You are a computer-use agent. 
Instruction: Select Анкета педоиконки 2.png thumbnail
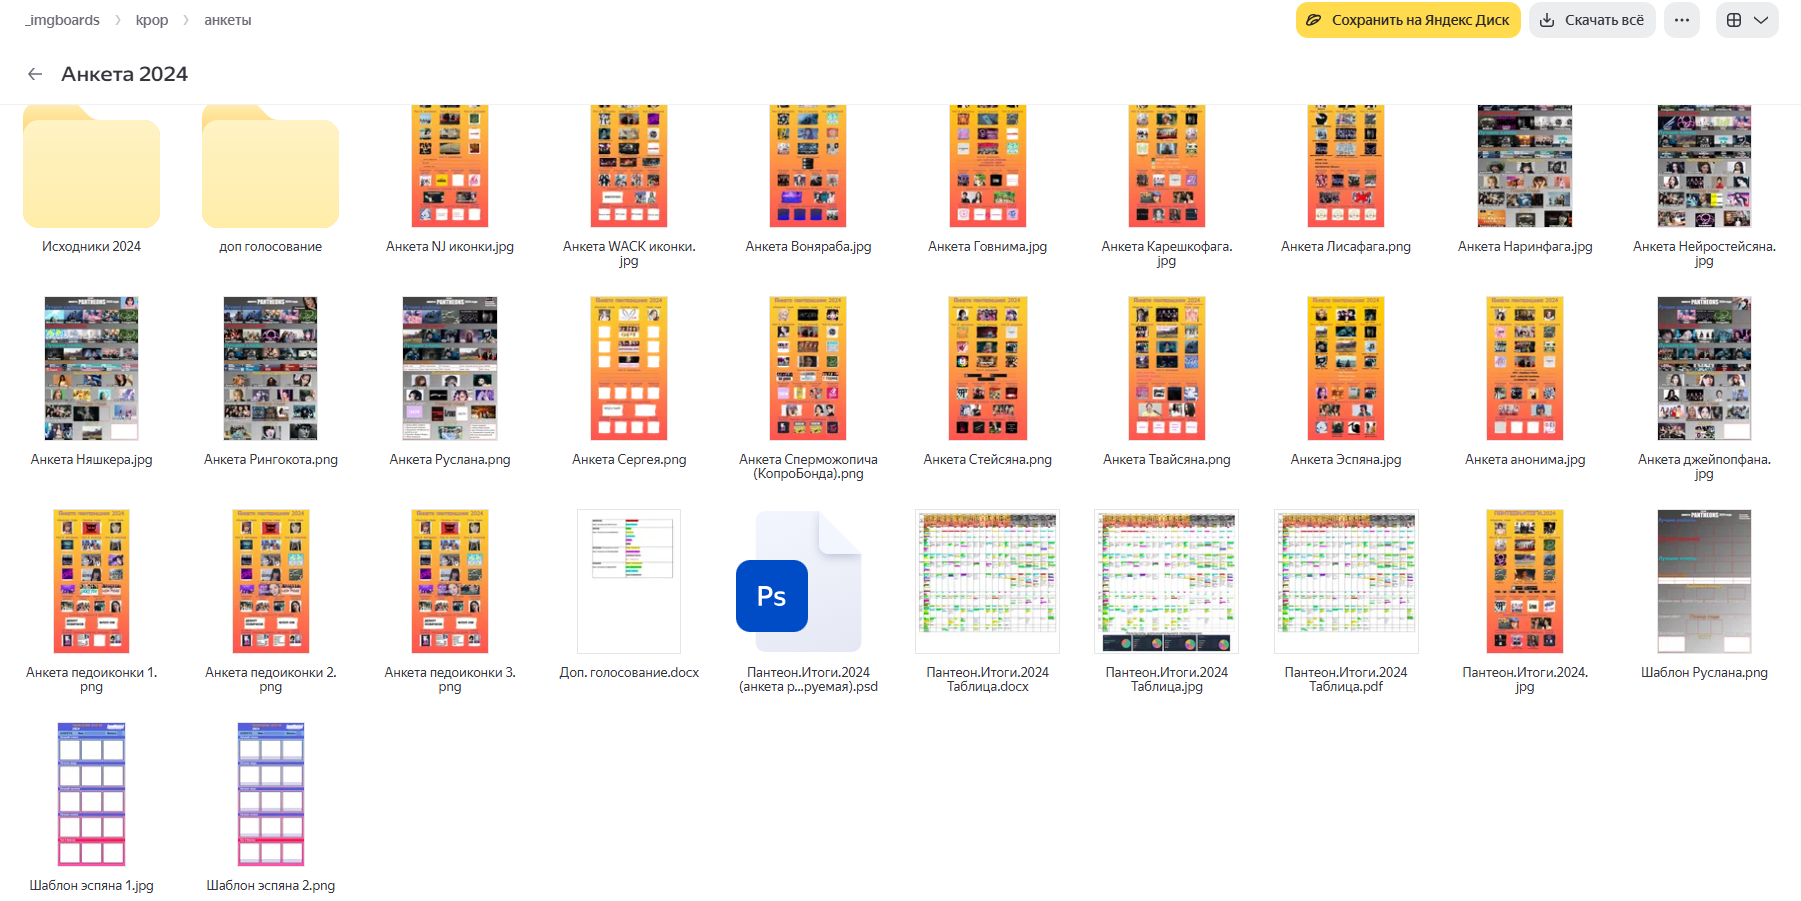click(x=270, y=581)
